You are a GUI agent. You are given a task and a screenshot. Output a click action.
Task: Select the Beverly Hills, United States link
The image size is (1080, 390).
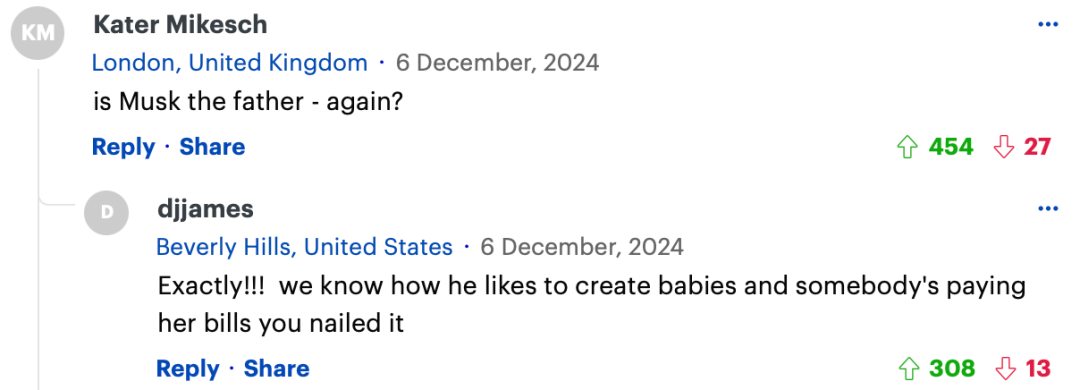click(x=304, y=247)
